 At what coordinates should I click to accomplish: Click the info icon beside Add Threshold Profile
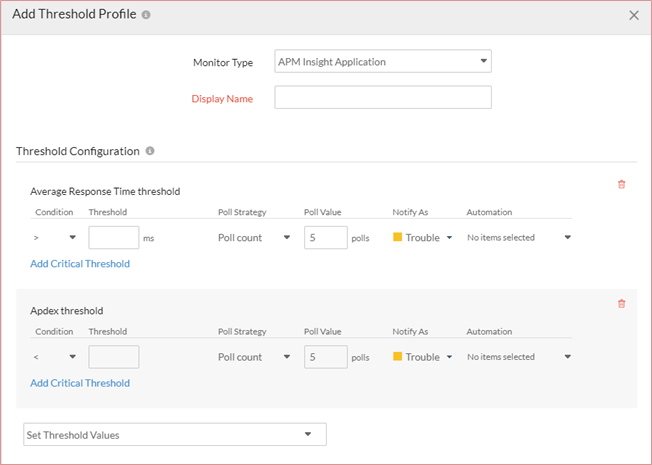pyautogui.click(x=146, y=15)
